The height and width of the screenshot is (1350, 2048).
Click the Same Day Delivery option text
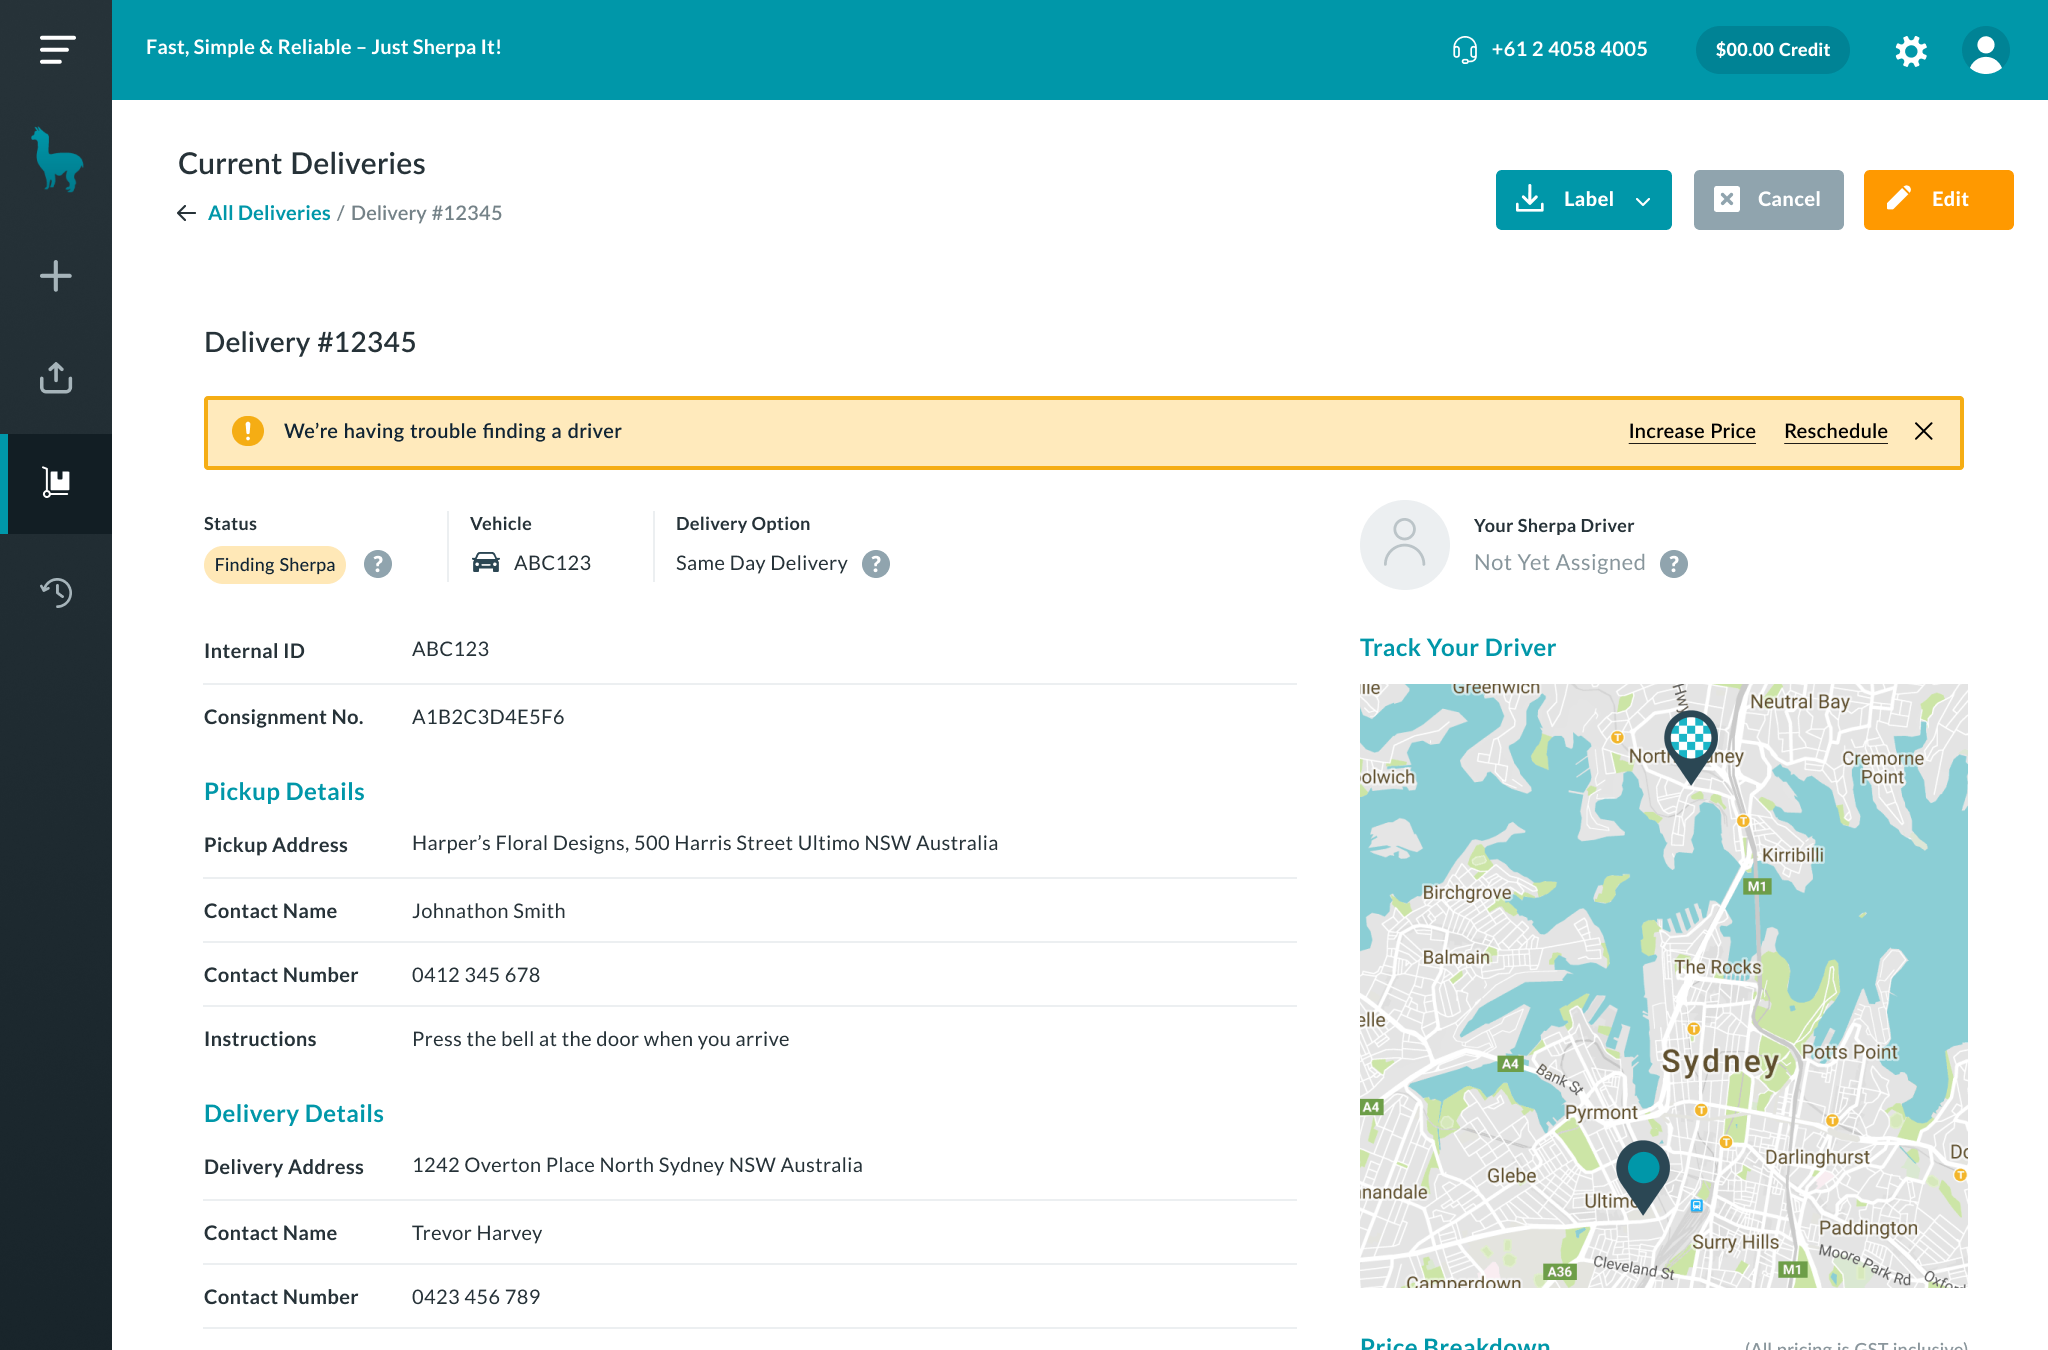762,563
